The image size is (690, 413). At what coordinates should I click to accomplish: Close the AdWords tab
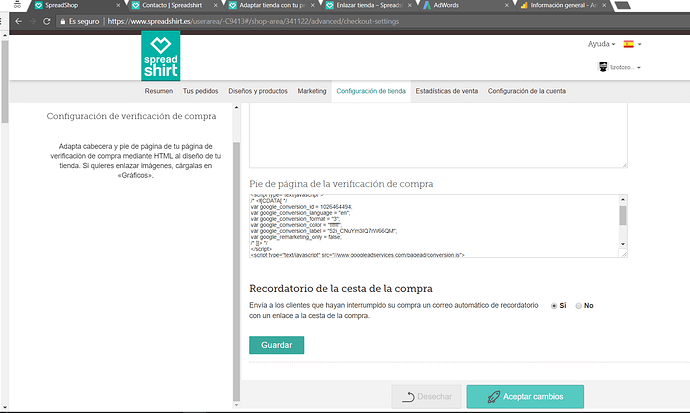[506, 5]
